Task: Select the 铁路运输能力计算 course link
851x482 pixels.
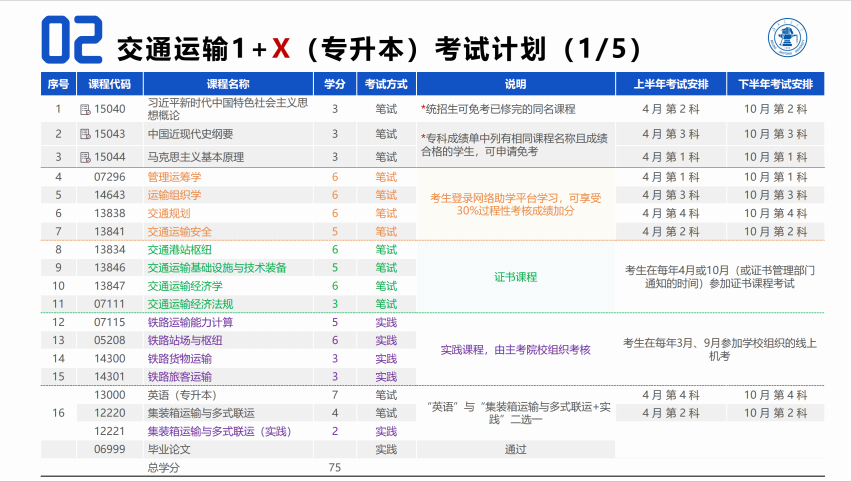Action: click(x=190, y=322)
